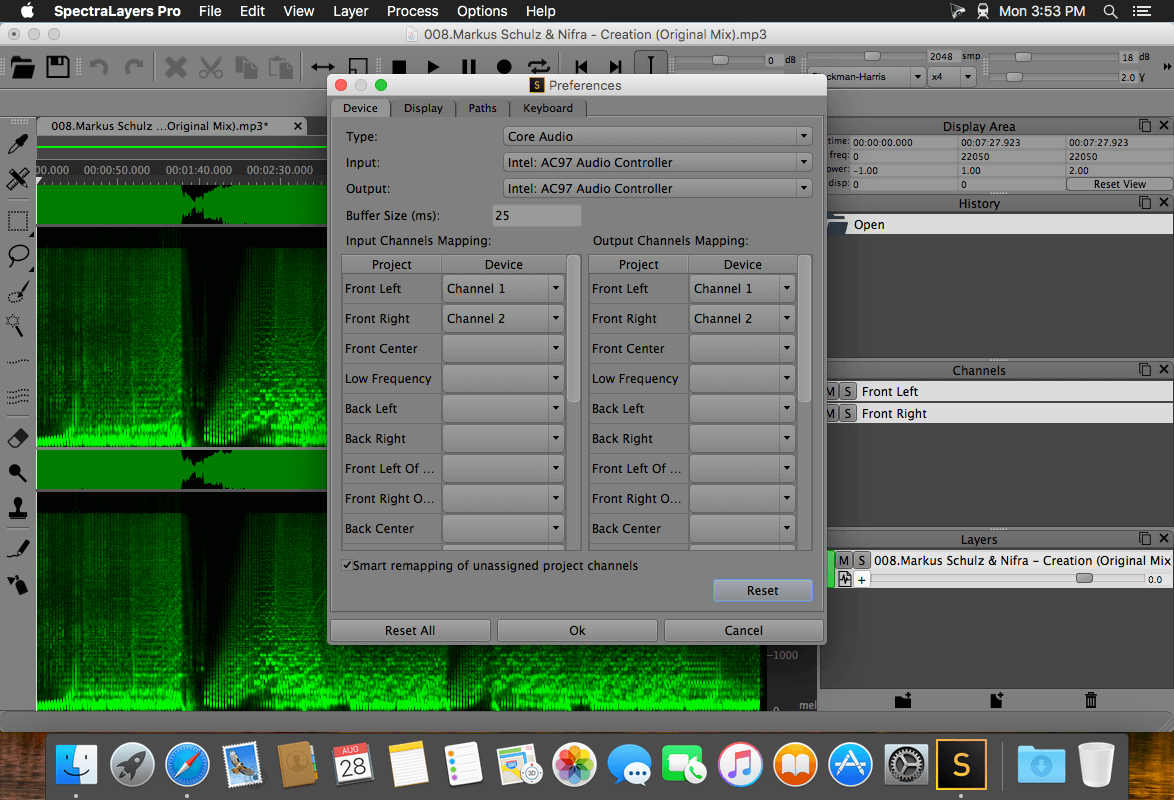The height and width of the screenshot is (800, 1174).
Task: Mute the Front Right channel
Action: pyautogui.click(x=831, y=413)
